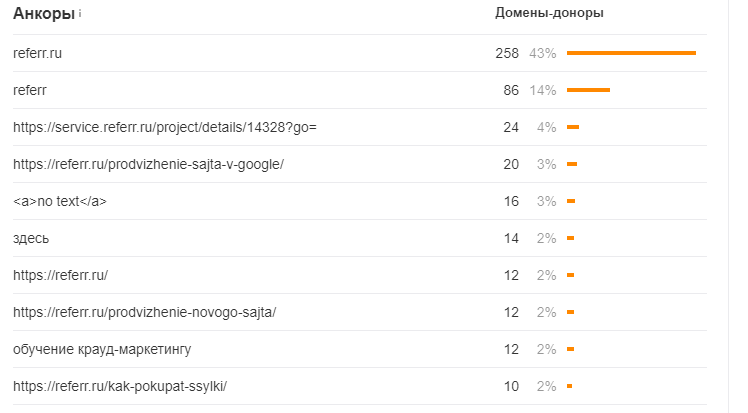Select the обучение крауд-маркетингу anchor
The image size is (748, 413).
pos(102,349)
